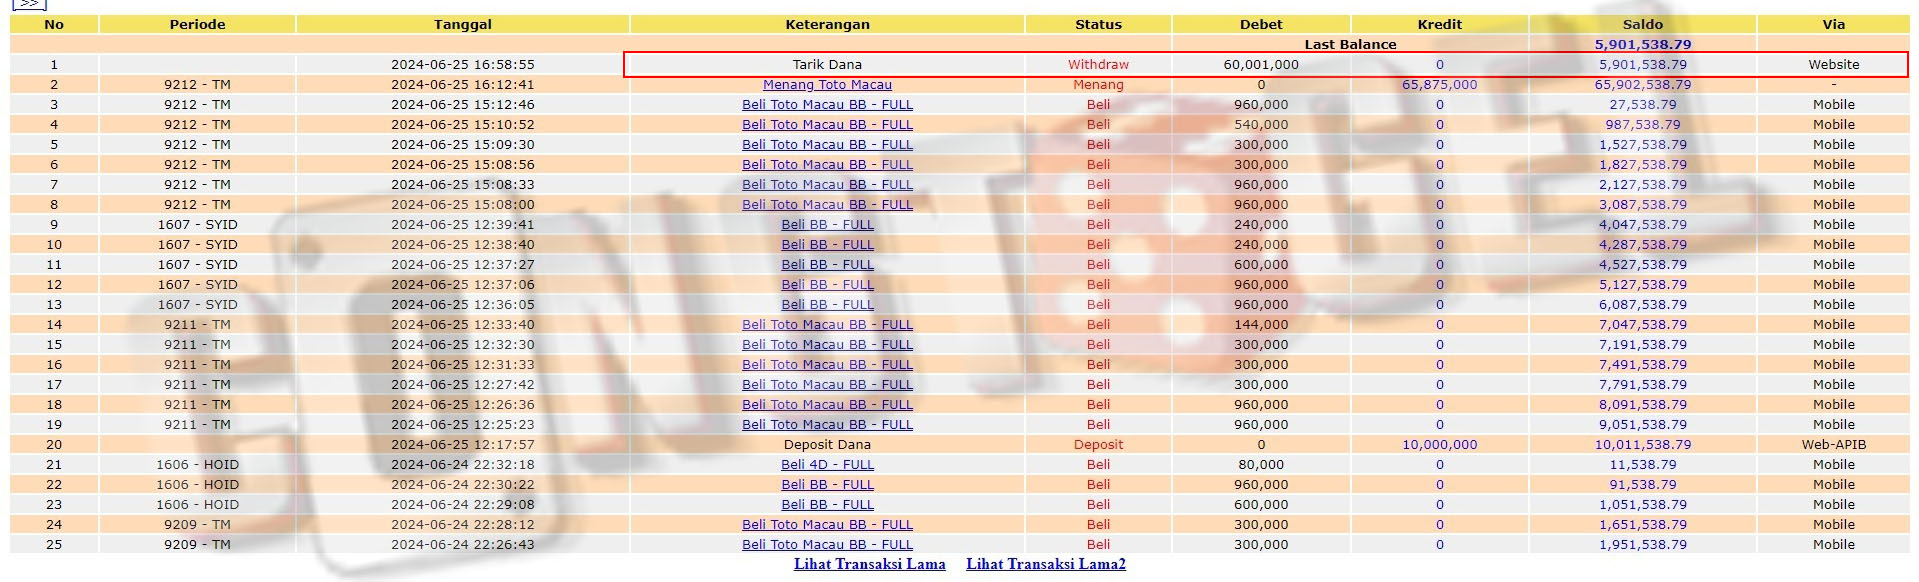Click the Periode column header
The height and width of the screenshot is (582, 1919).
point(197,24)
